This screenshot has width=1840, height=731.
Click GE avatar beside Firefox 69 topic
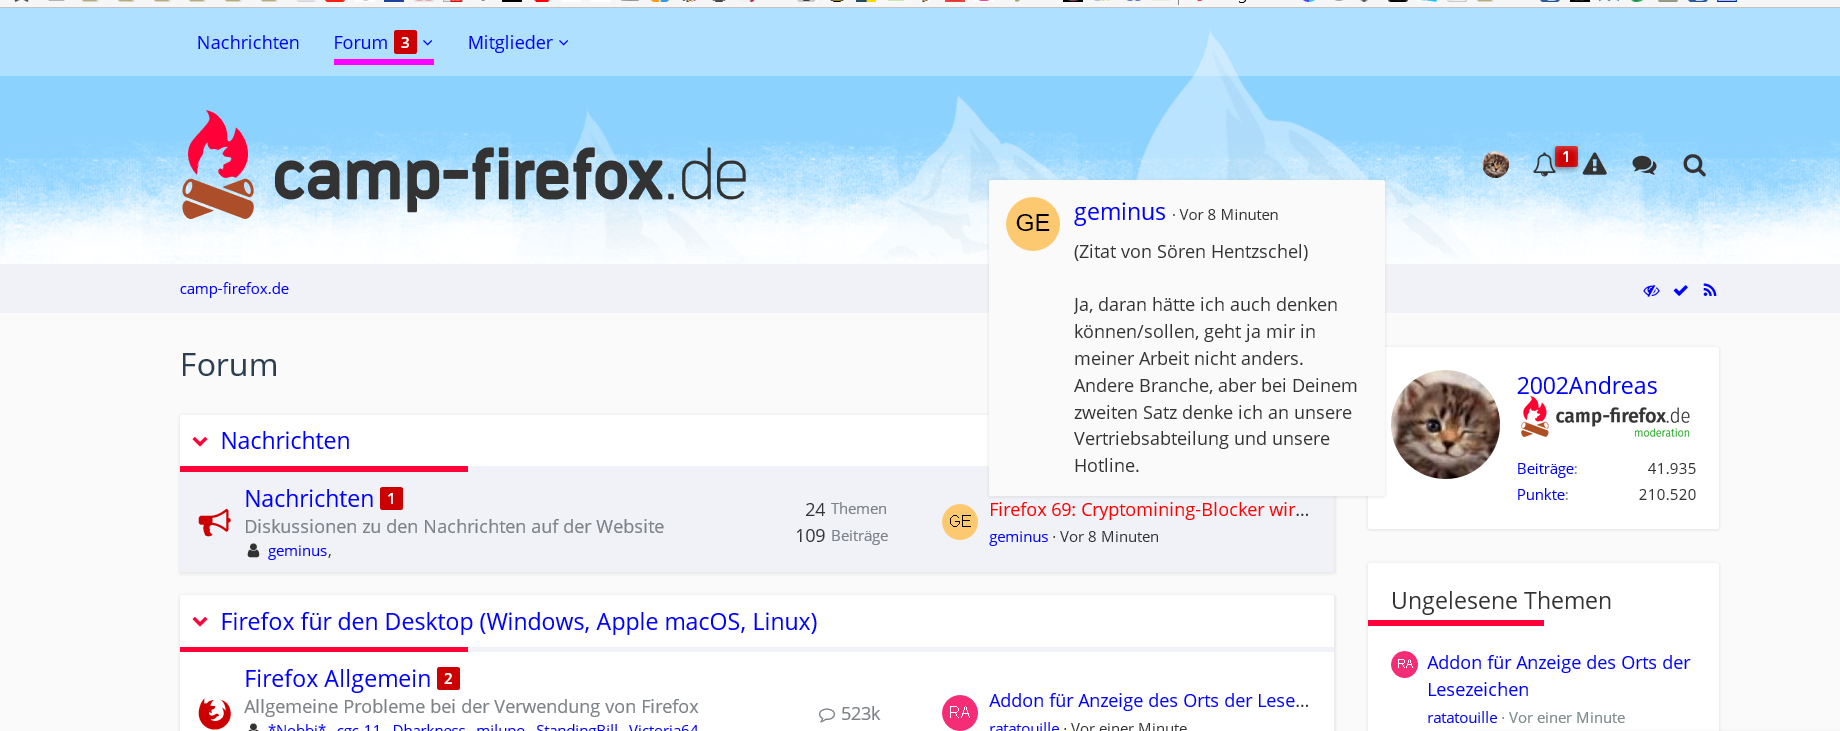(960, 521)
